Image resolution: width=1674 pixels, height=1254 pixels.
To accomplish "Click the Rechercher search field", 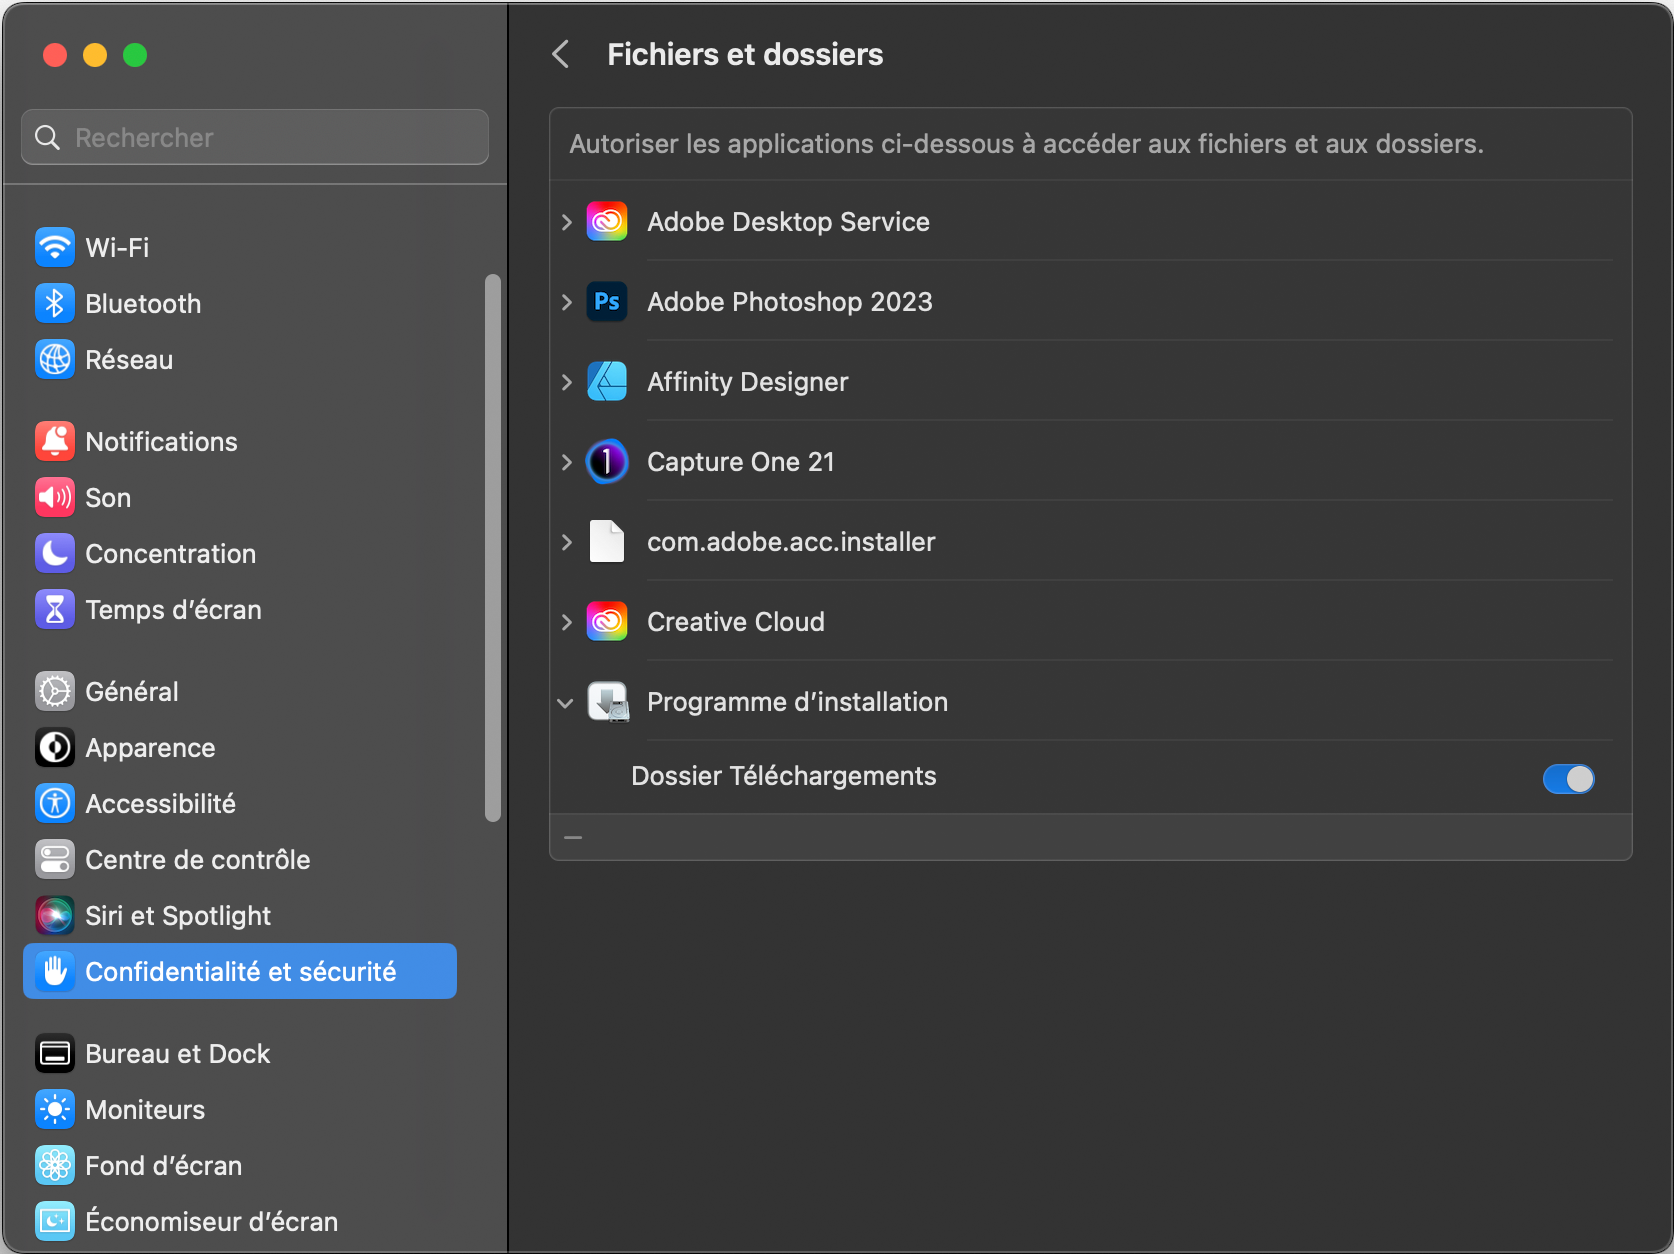I will click(x=255, y=137).
